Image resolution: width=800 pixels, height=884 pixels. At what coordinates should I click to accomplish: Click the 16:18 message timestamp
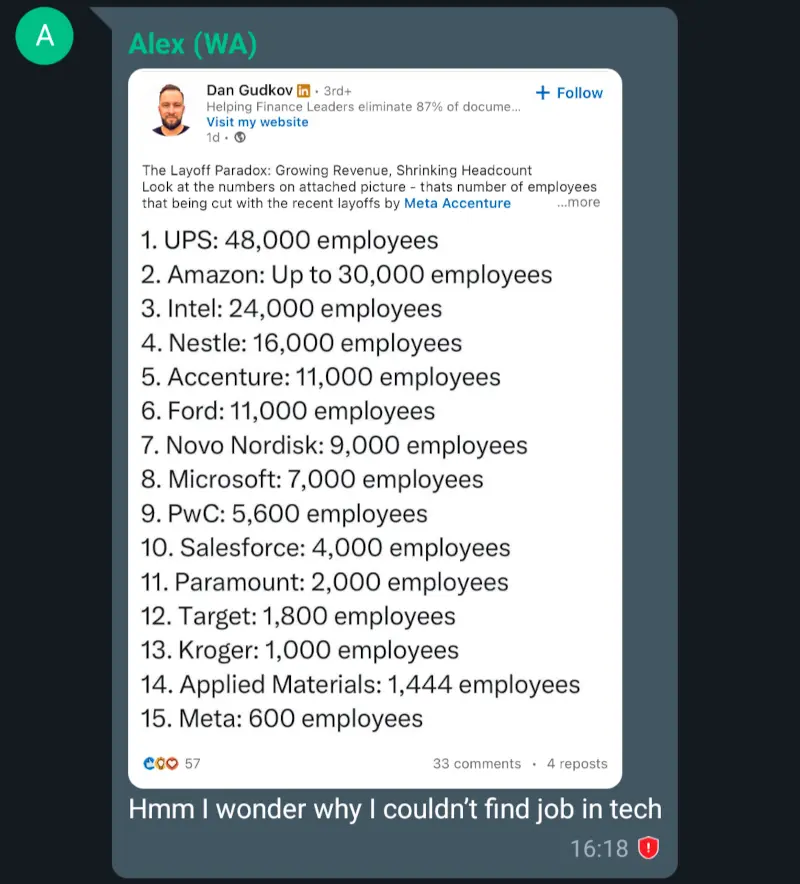pyautogui.click(x=598, y=849)
